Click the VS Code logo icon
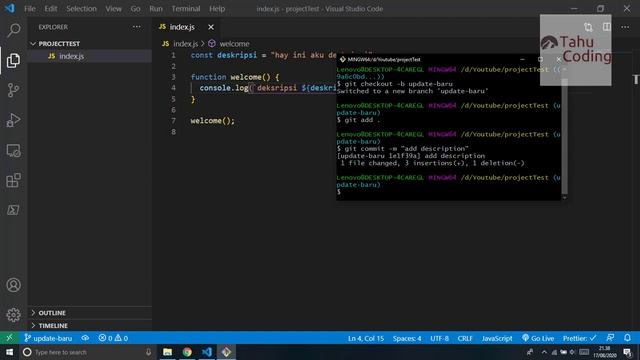Viewport: 640px width, 360px height. (9, 8)
